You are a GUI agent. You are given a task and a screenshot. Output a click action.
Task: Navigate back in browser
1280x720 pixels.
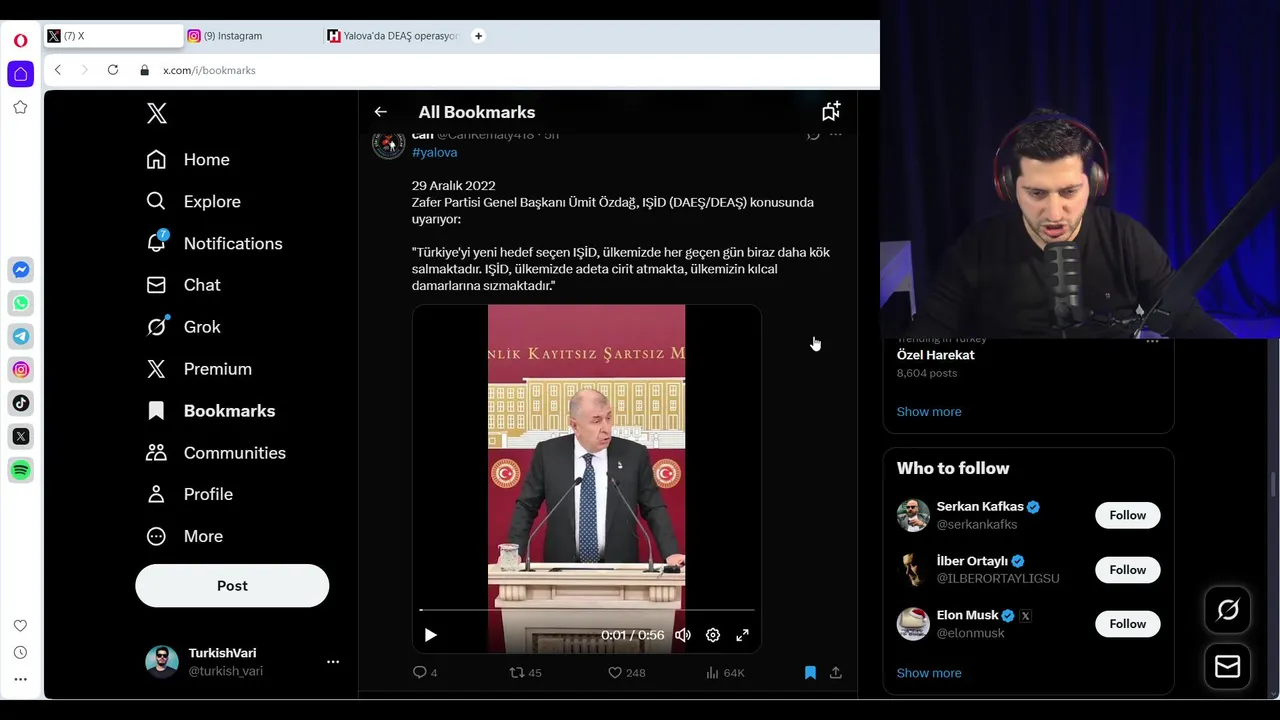[58, 70]
